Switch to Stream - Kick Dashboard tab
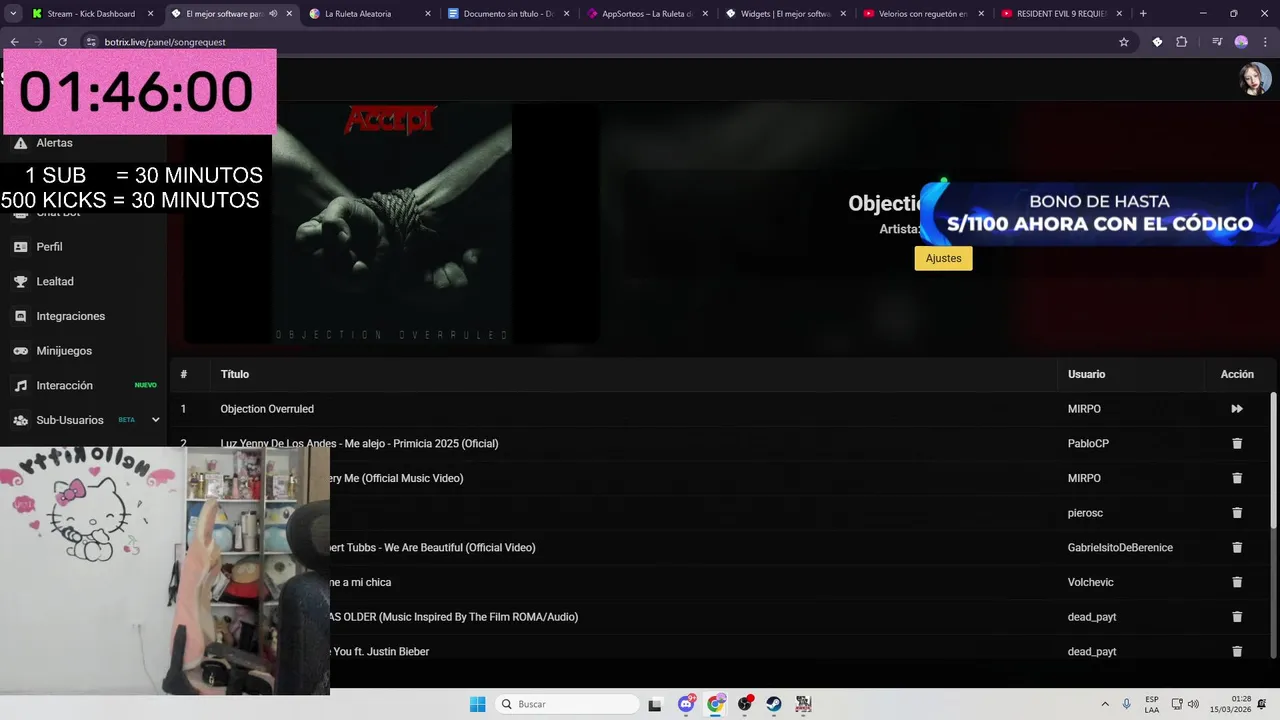1280x720 pixels. (92, 14)
